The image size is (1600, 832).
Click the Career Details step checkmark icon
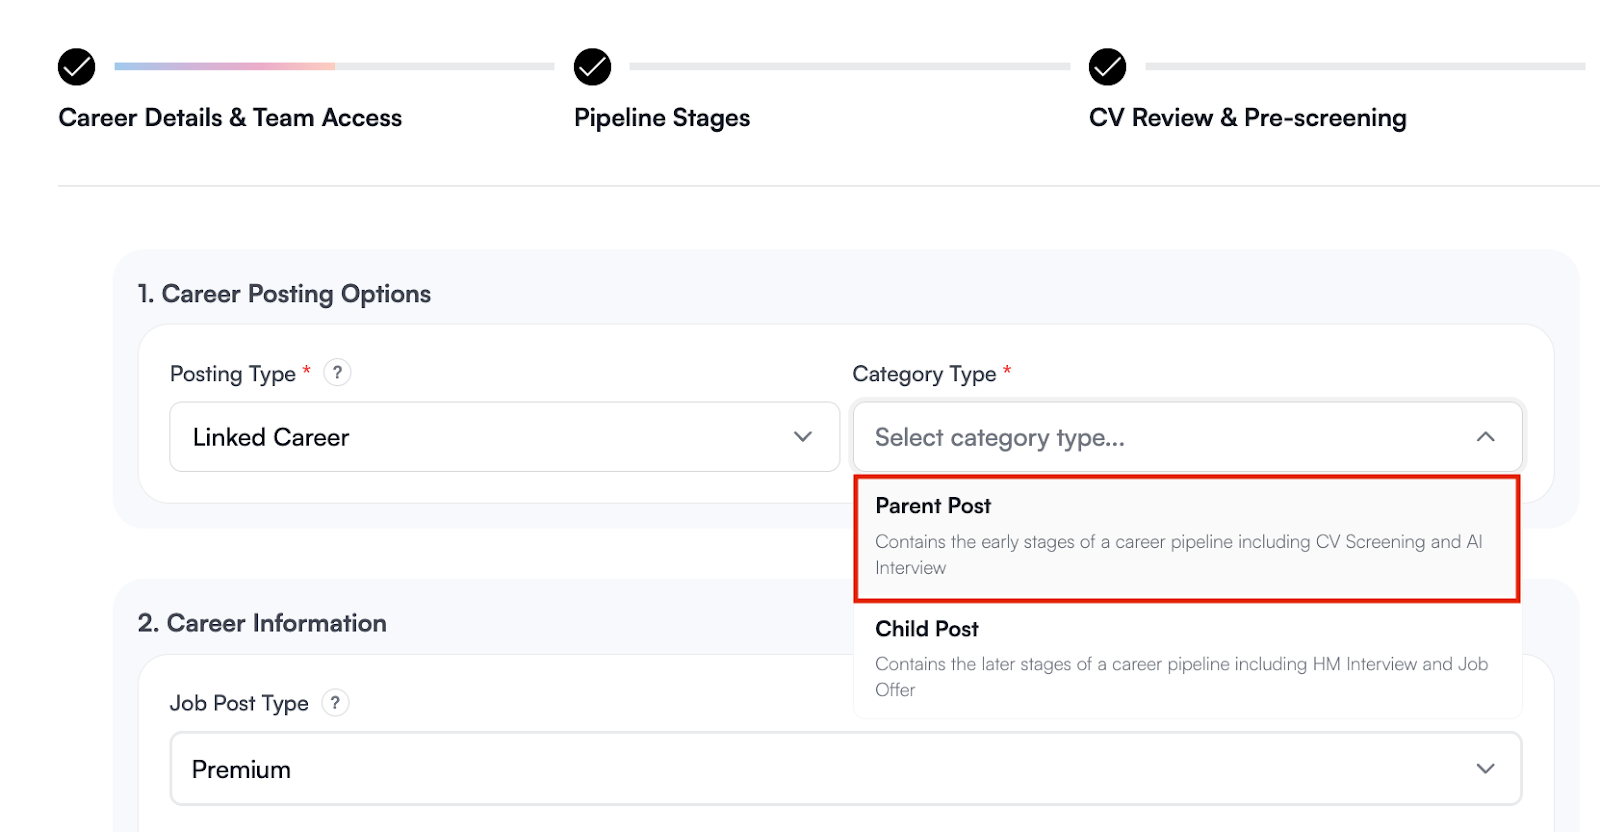(77, 67)
